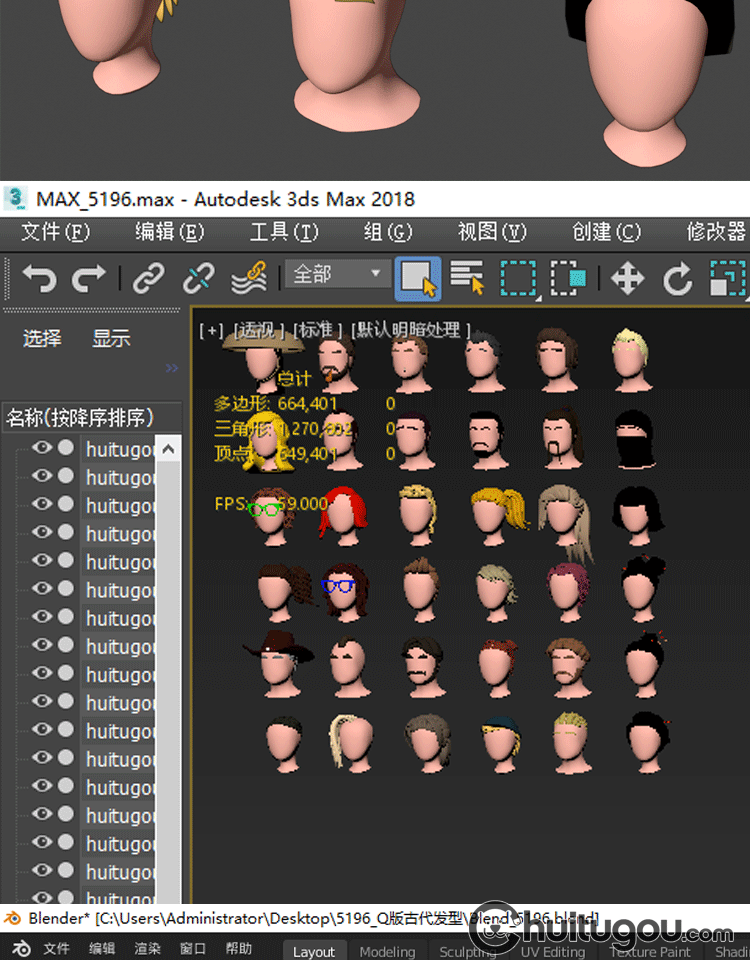Open the 创建(C) menu

click(x=606, y=232)
